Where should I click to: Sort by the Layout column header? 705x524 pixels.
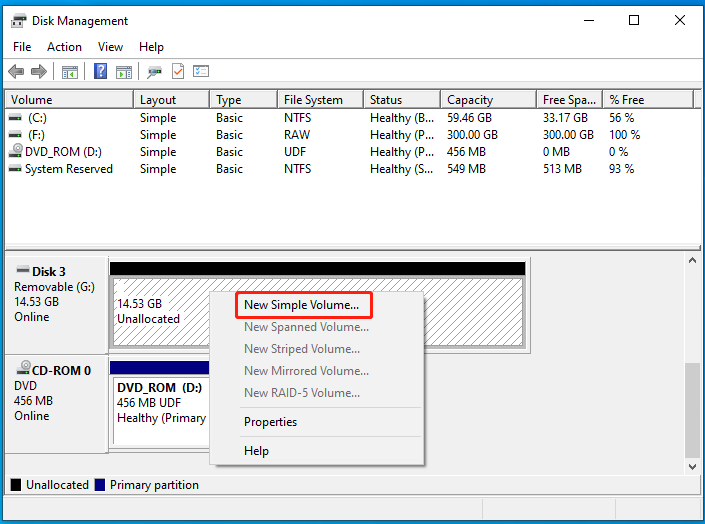coord(171,99)
